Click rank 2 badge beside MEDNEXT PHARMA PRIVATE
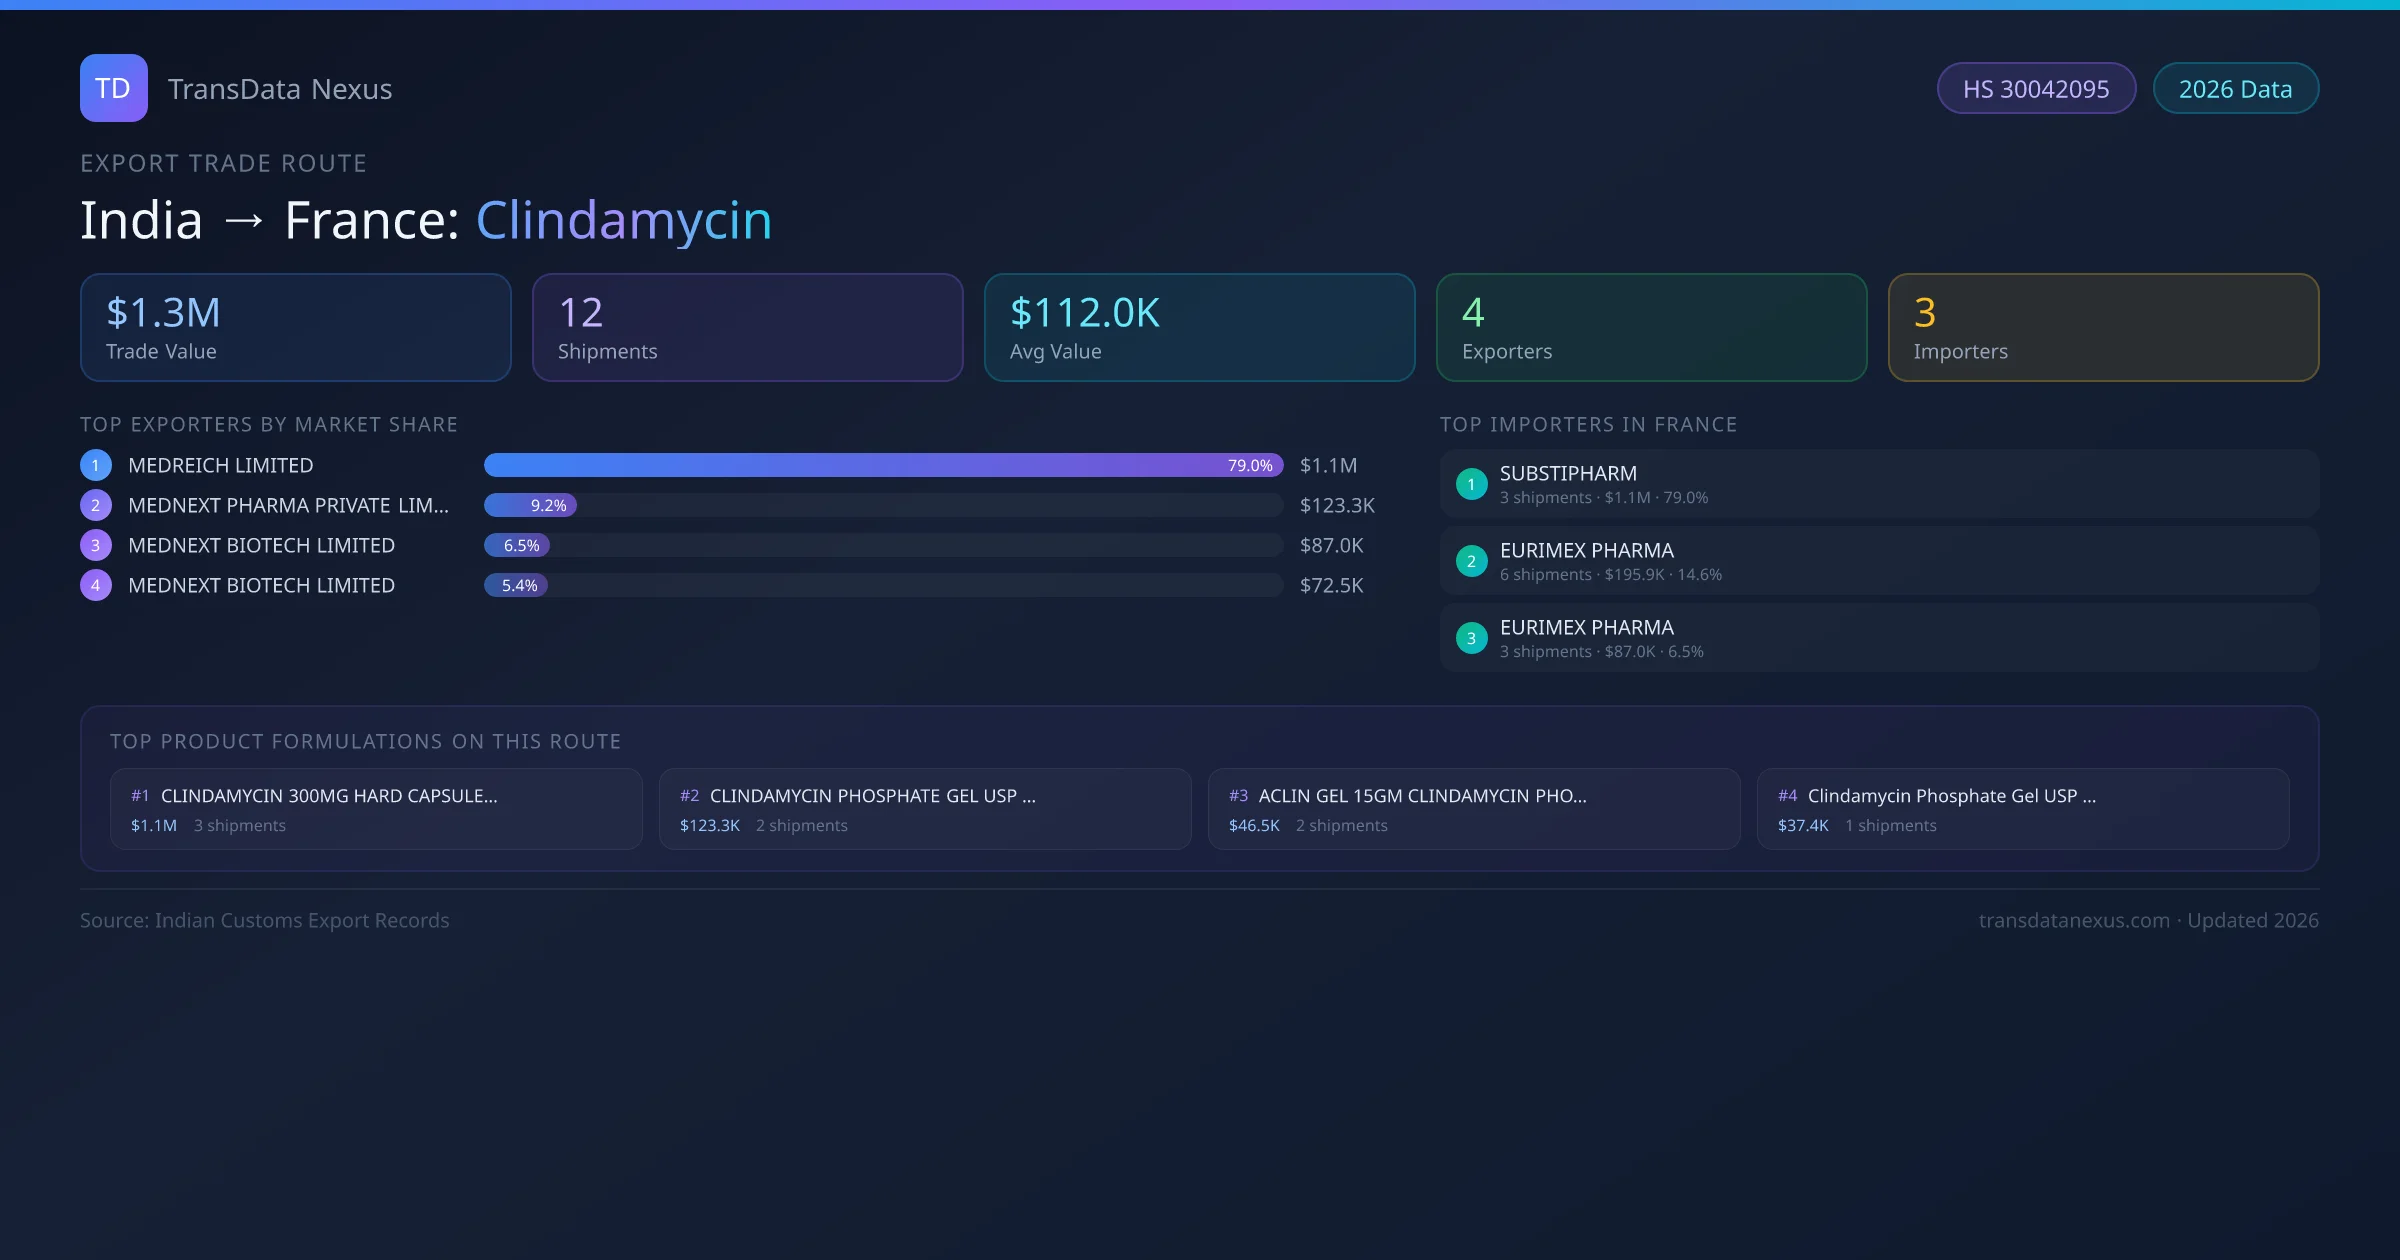The image size is (2400, 1260). click(96, 505)
